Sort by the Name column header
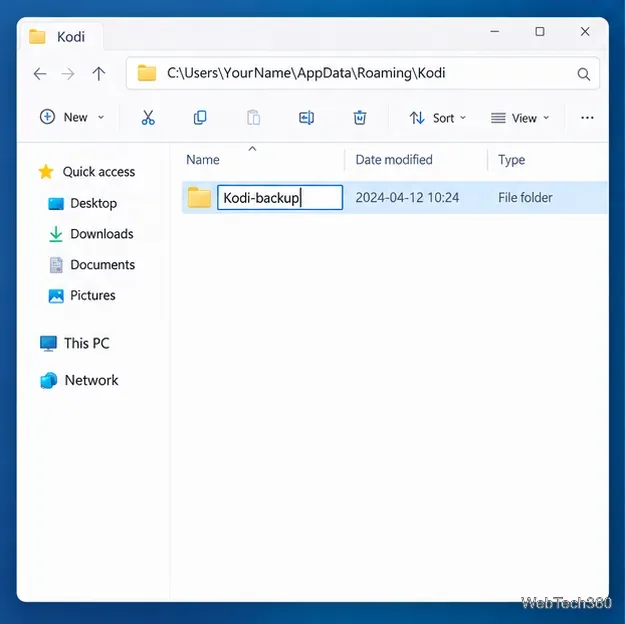This screenshot has height=624, width=625. [x=202, y=160]
